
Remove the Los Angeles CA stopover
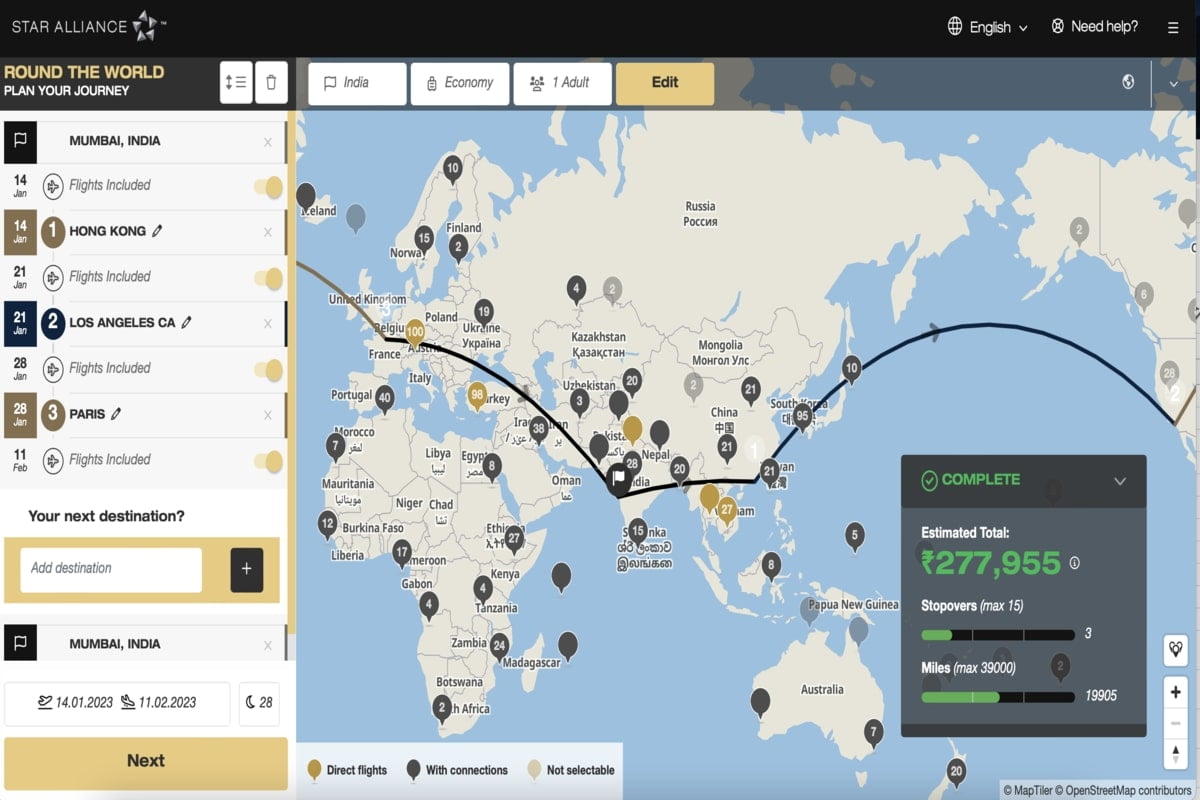[x=267, y=323]
